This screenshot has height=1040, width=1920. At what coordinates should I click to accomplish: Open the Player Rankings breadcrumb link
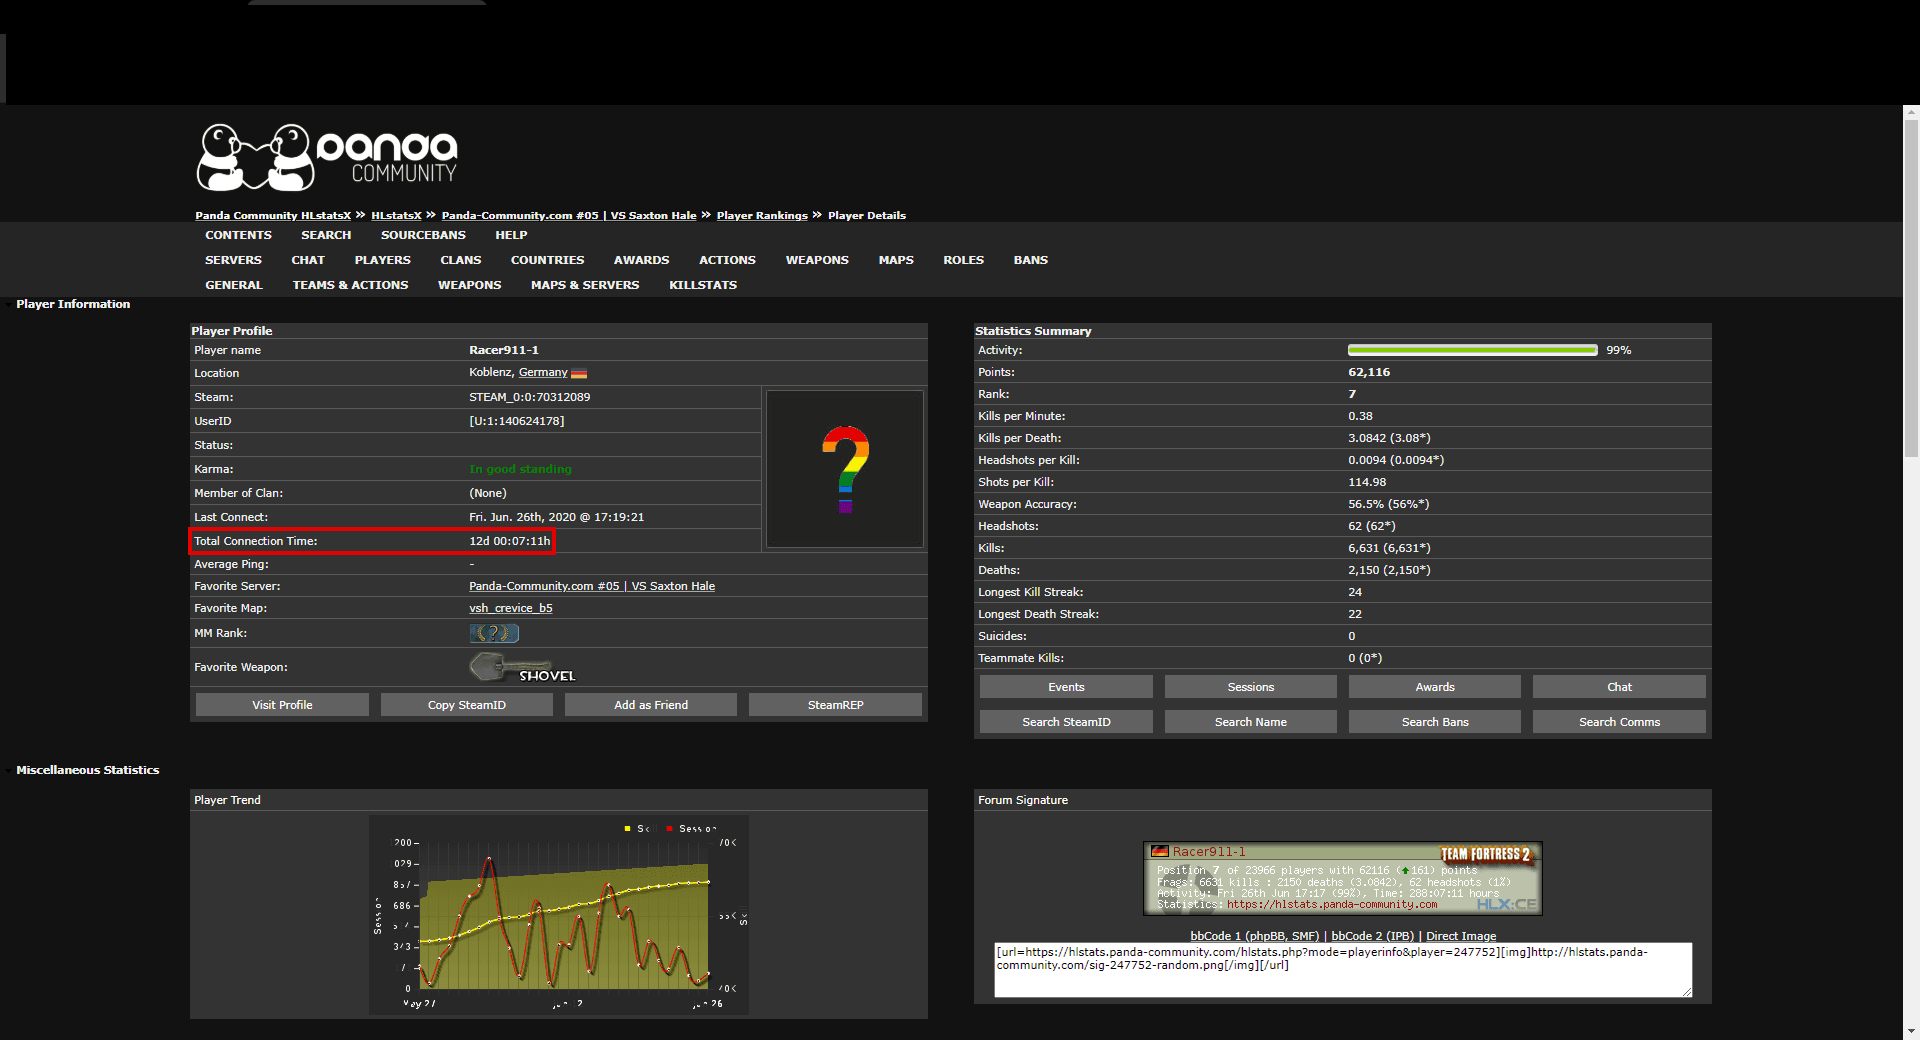click(761, 215)
